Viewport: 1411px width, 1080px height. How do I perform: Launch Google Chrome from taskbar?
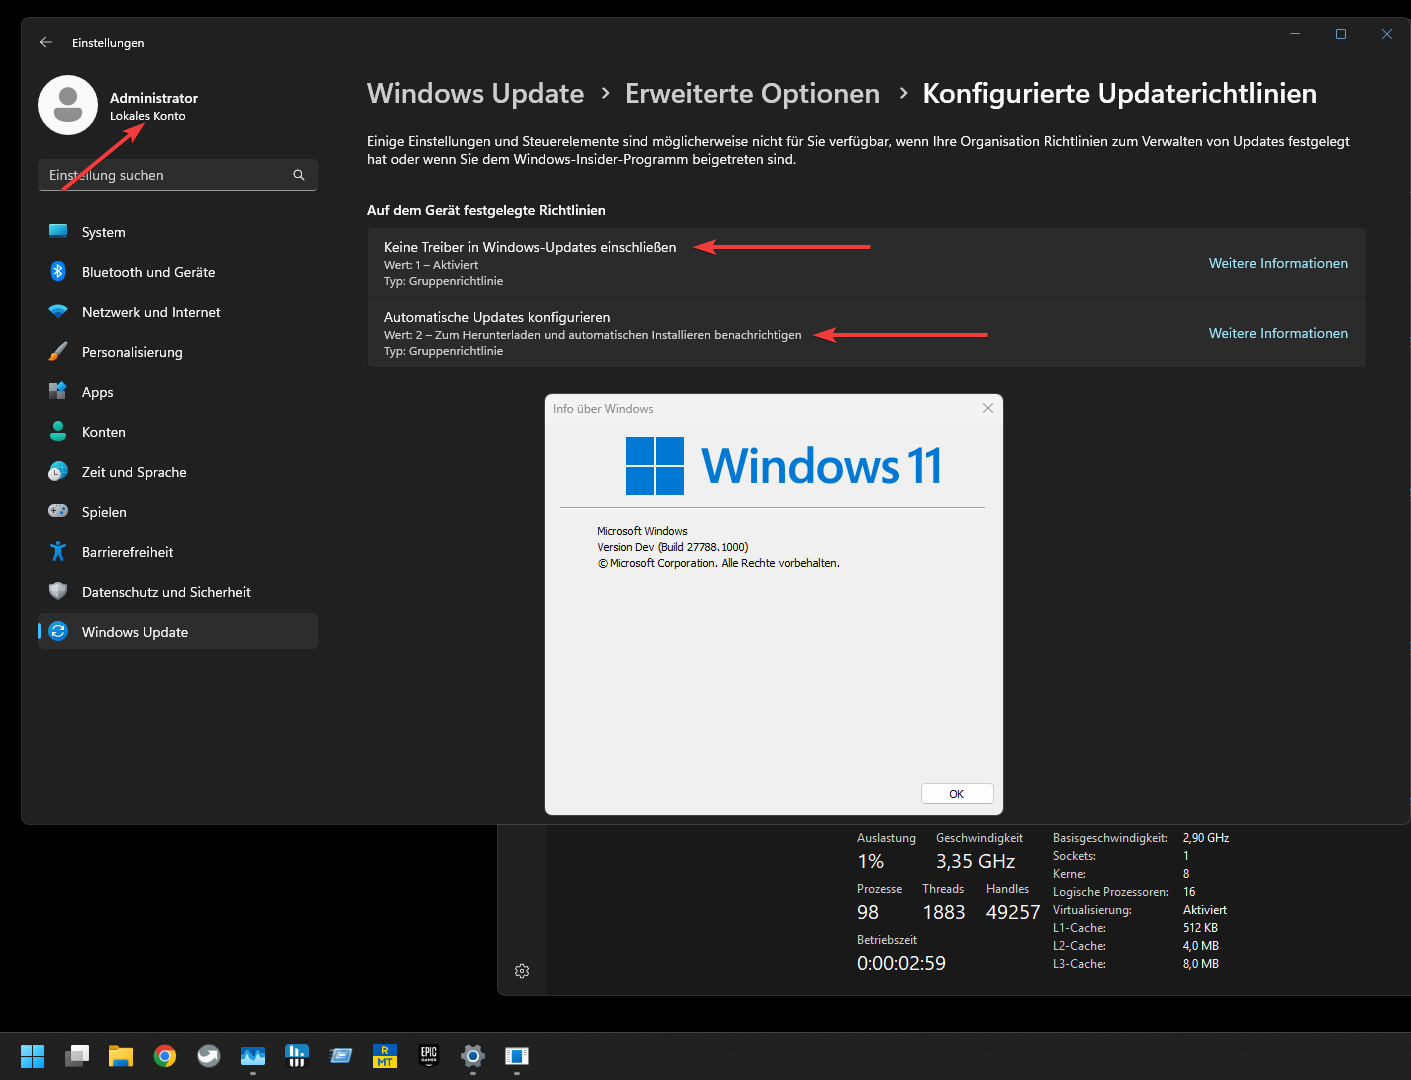[165, 1056]
